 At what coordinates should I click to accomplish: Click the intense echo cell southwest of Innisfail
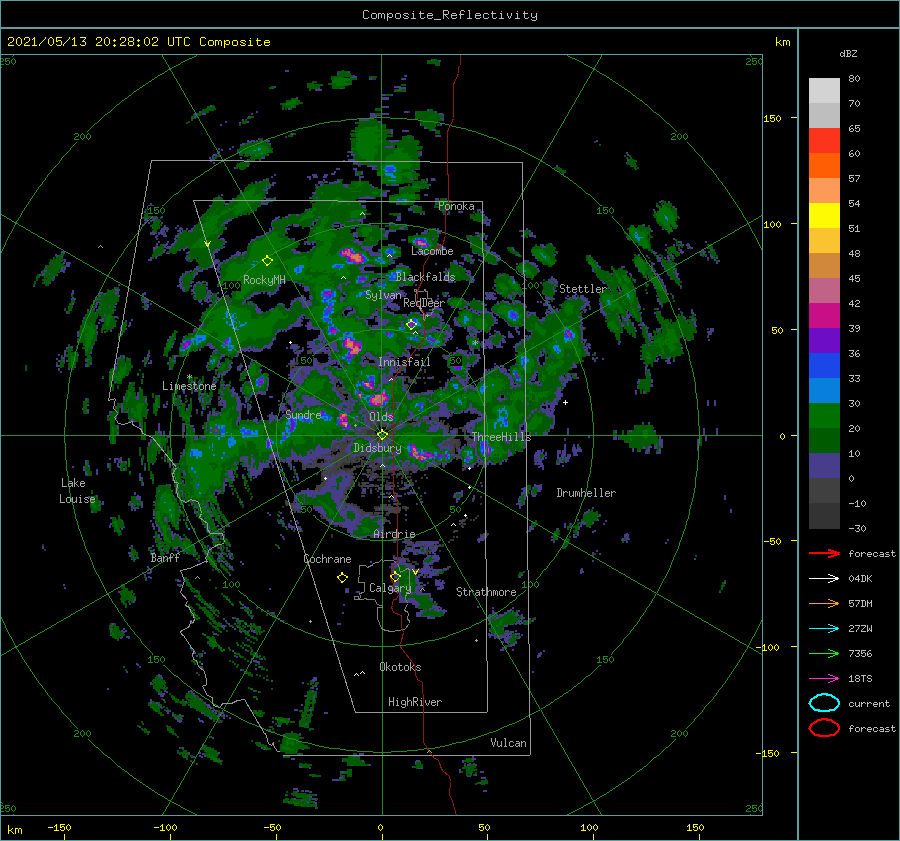[351, 344]
